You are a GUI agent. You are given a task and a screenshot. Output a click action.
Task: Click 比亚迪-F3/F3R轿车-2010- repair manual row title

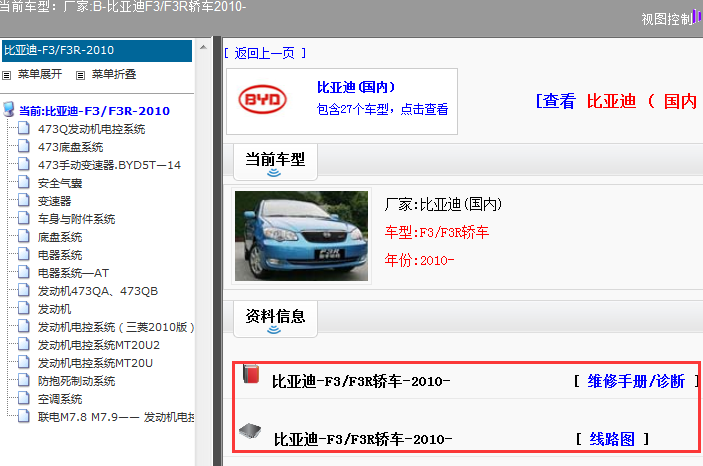(361, 381)
